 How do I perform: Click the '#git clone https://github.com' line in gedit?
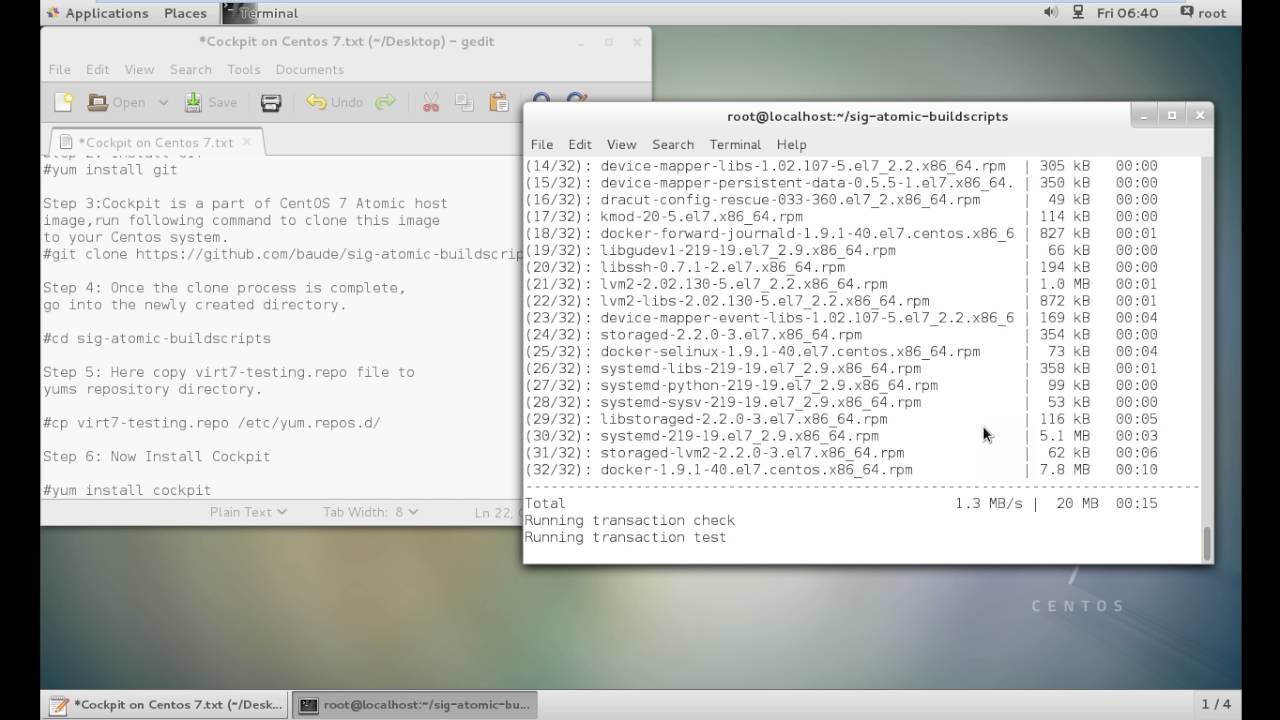pyautogui.click(x=283, y=254)
